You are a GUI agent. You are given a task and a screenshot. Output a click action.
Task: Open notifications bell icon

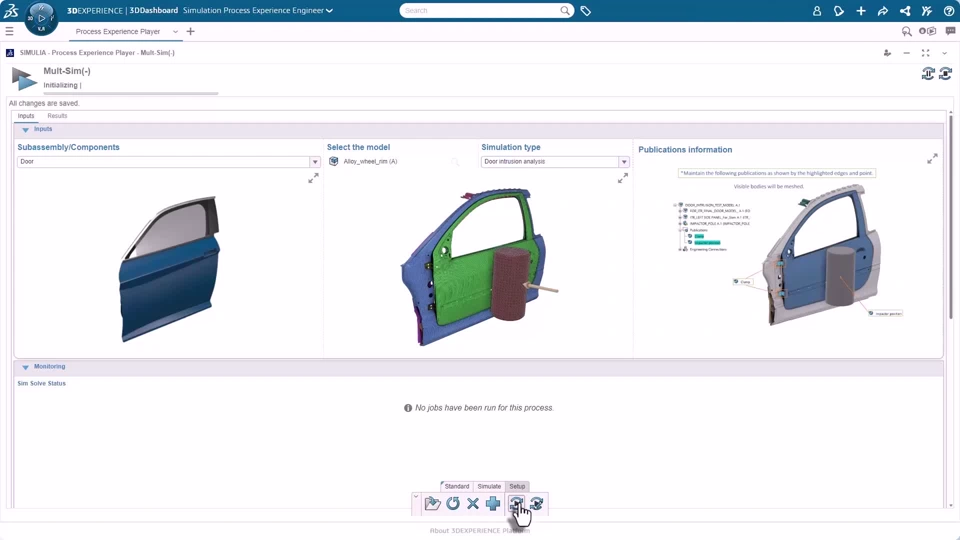click(x=839, y=10)
